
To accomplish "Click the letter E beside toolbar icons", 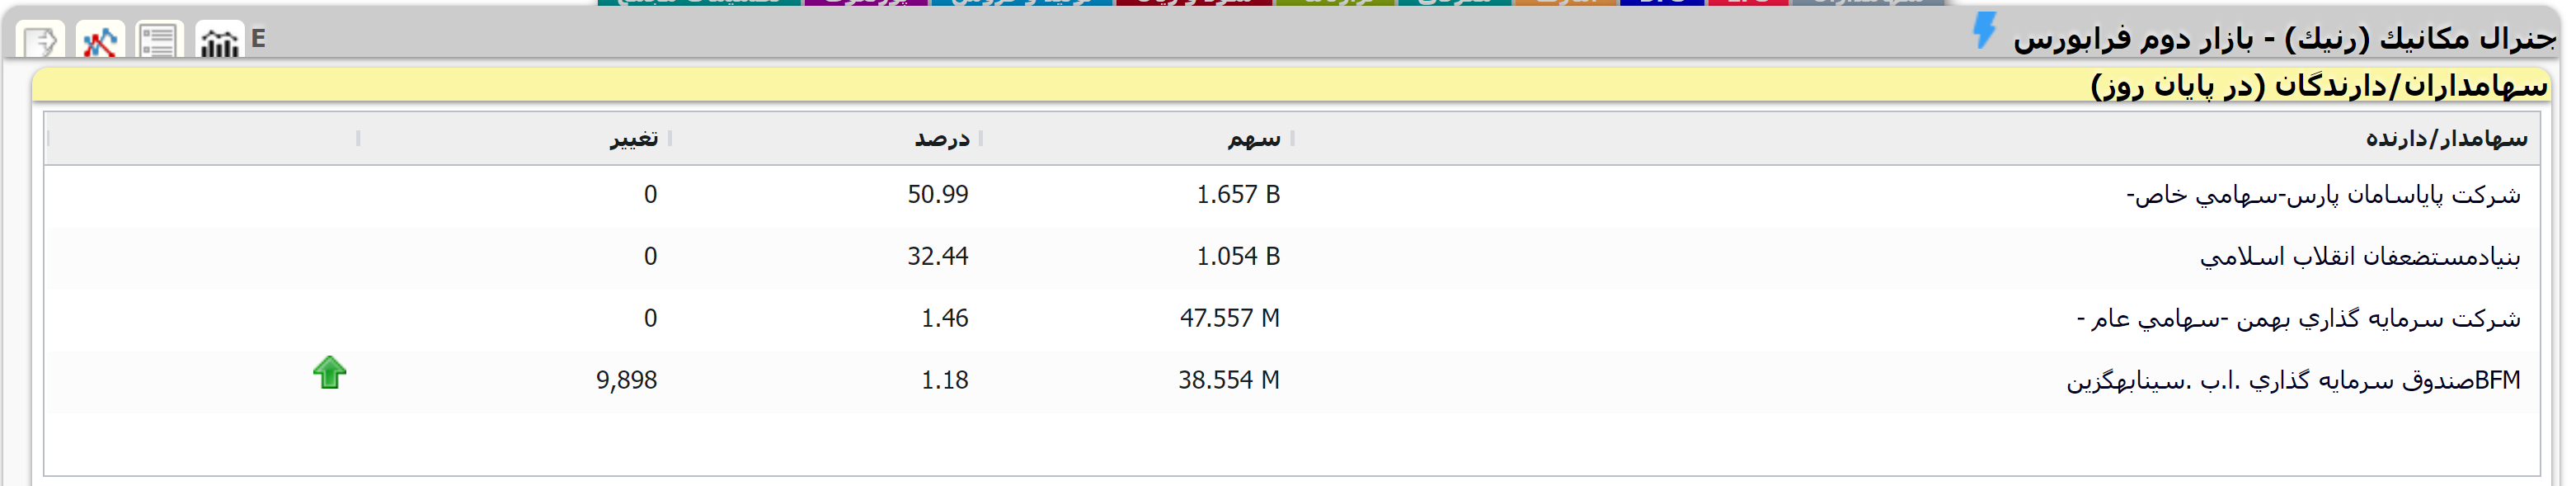I will point(259,39).
